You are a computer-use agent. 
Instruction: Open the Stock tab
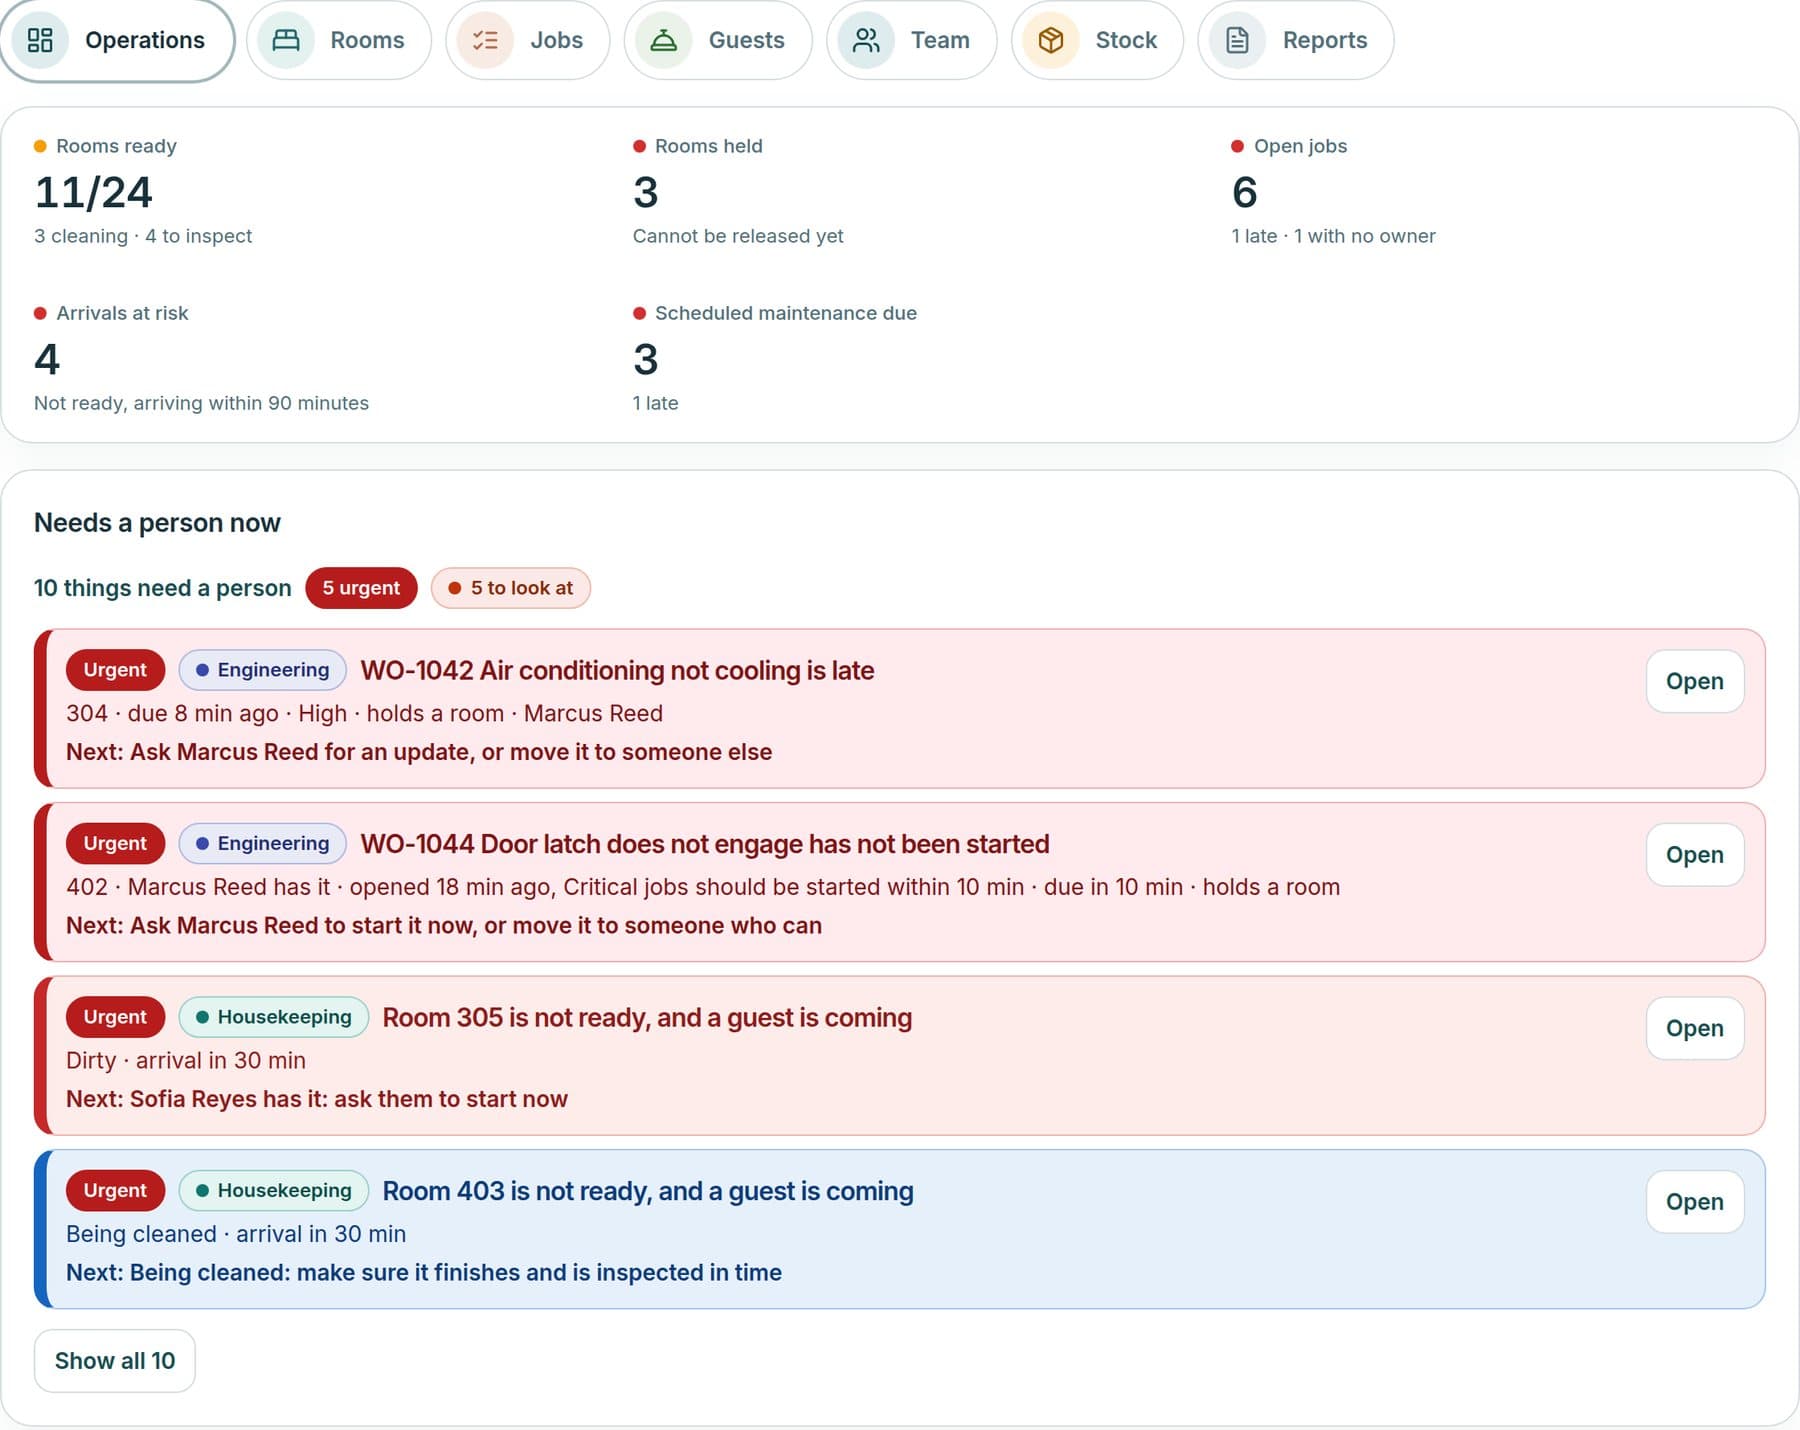point(1098,40)
